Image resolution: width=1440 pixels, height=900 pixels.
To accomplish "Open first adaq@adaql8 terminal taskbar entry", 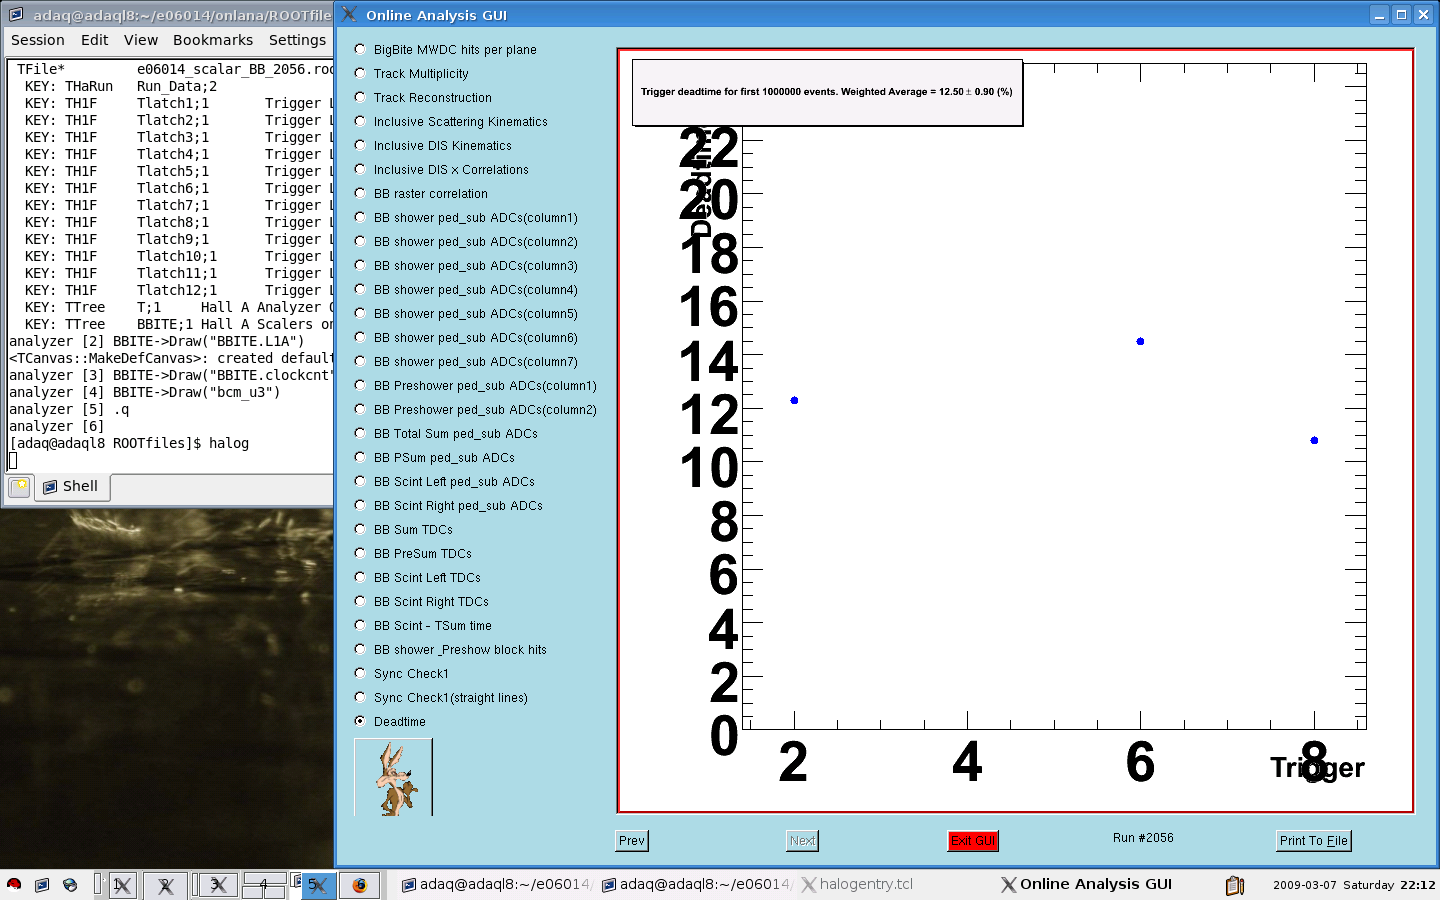I will (495, 884).
